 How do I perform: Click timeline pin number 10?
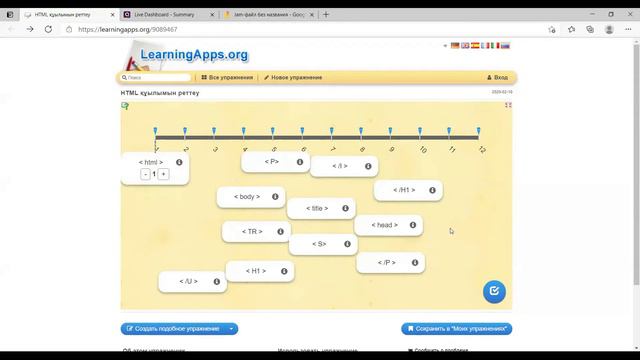pyautogui.click(x=420, y=131)
